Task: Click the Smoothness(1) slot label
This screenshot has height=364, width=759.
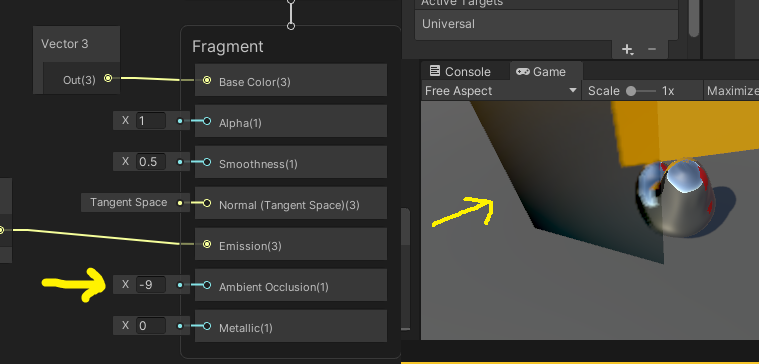Action: (258, 164)
